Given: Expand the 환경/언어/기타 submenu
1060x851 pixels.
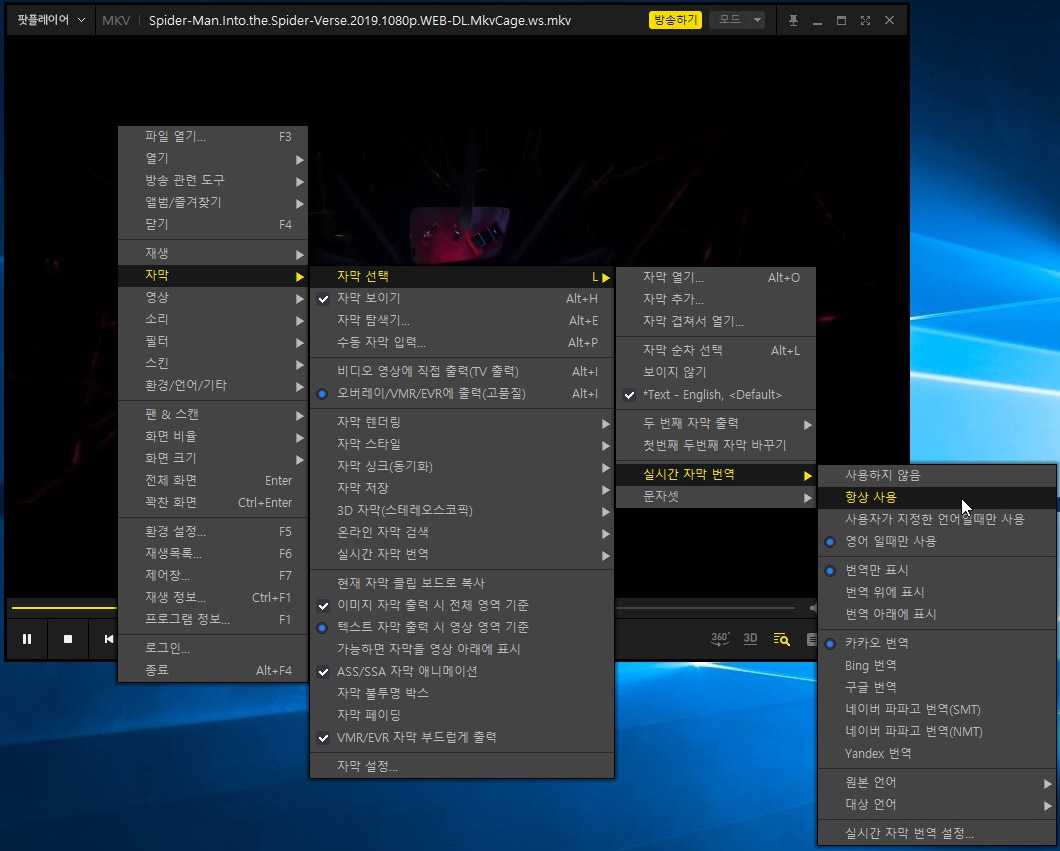Looking at the screenshot, I should pyautogui.click(x=213, y=385).
